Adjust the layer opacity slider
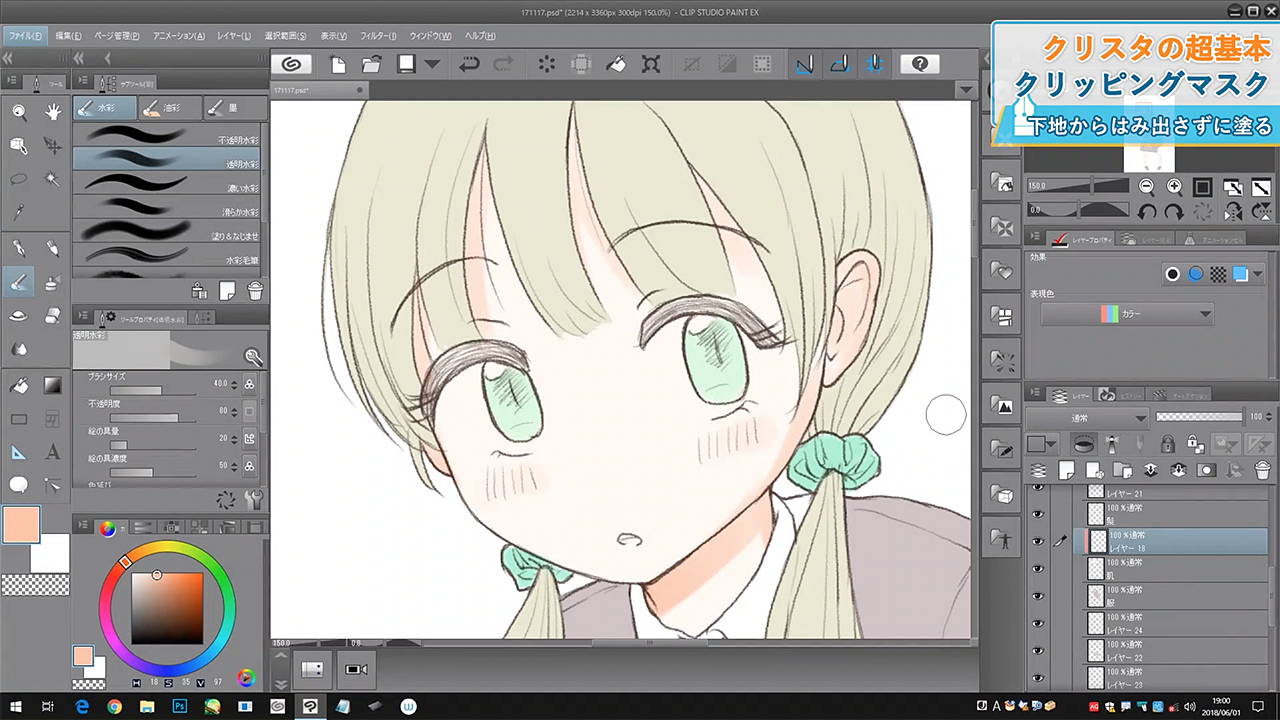Screen dimensions: 1280x720 pos(1200,417)
